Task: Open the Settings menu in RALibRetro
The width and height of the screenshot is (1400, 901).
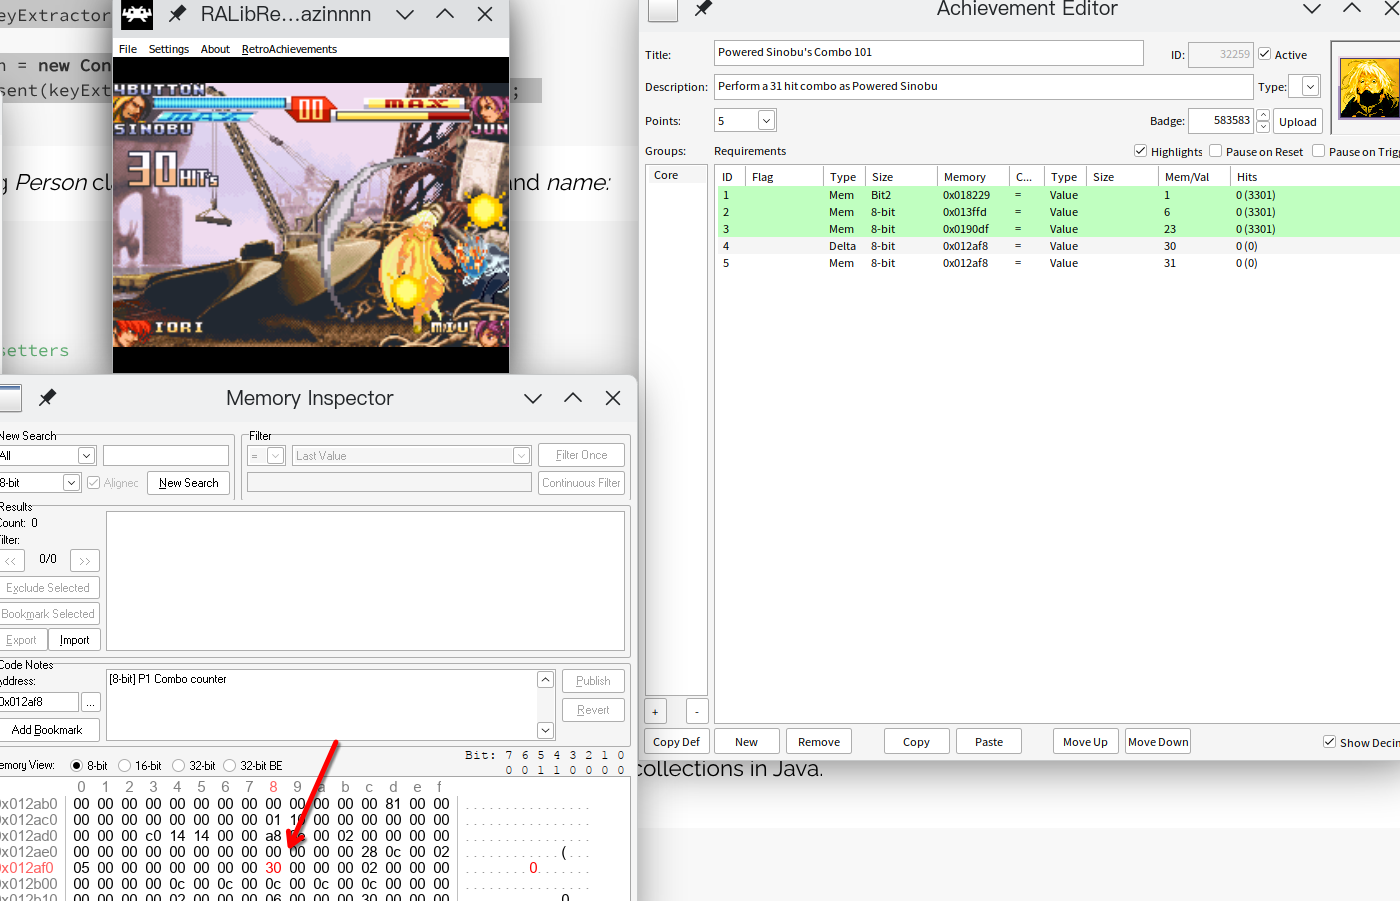Action: (168, 49)
